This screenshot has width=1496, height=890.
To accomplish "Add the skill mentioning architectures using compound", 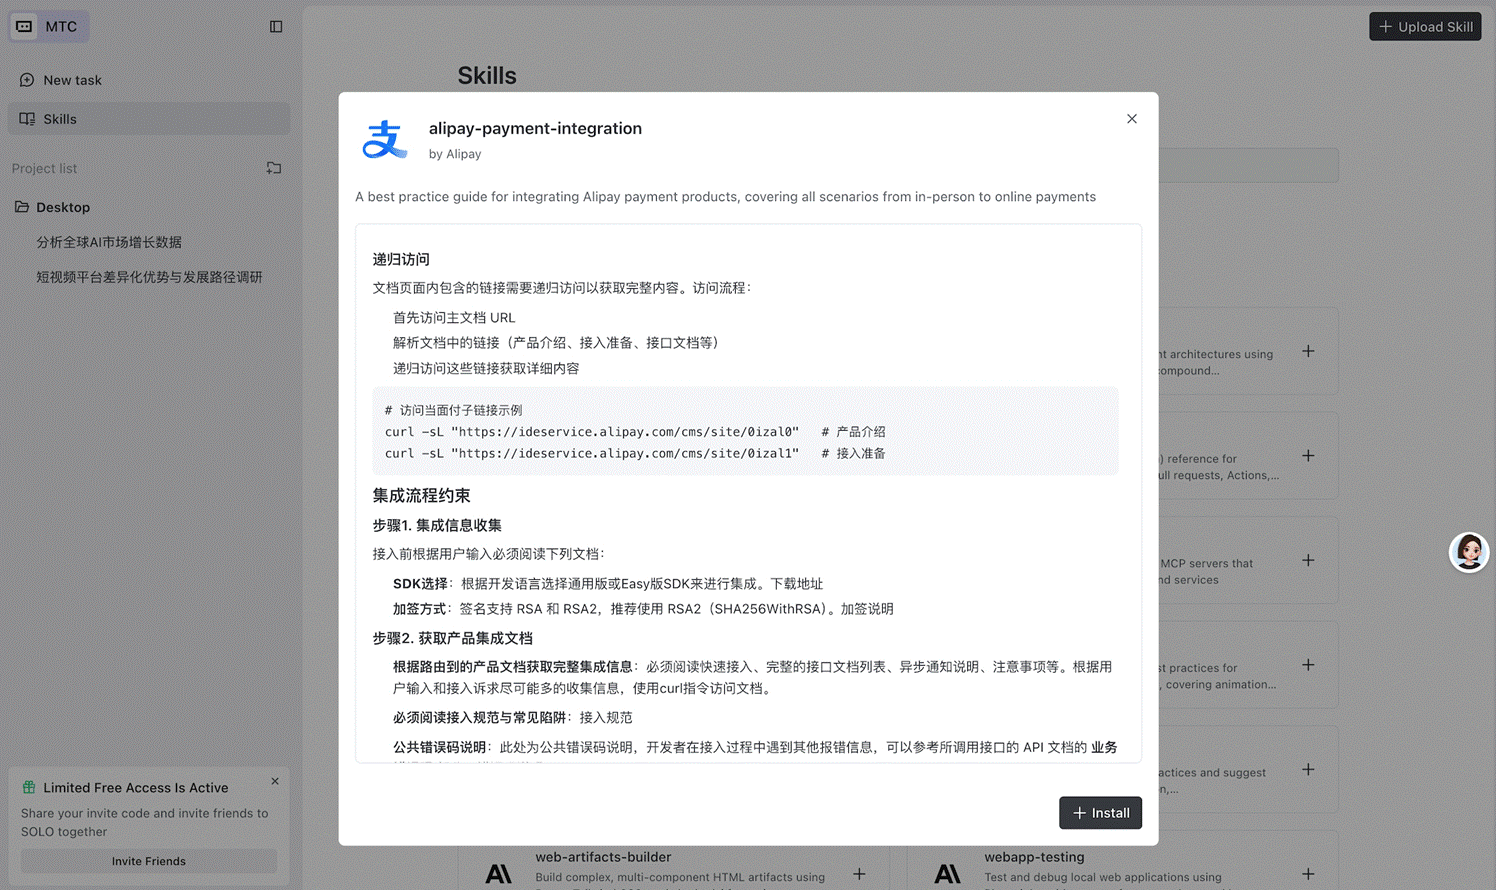I will (x=1308, y=351).
